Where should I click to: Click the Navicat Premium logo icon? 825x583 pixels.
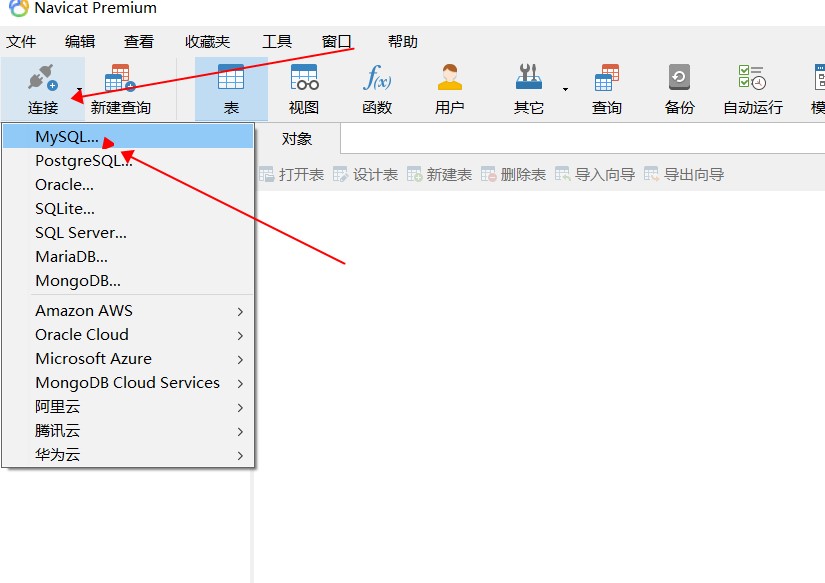[x=19, y=8]
